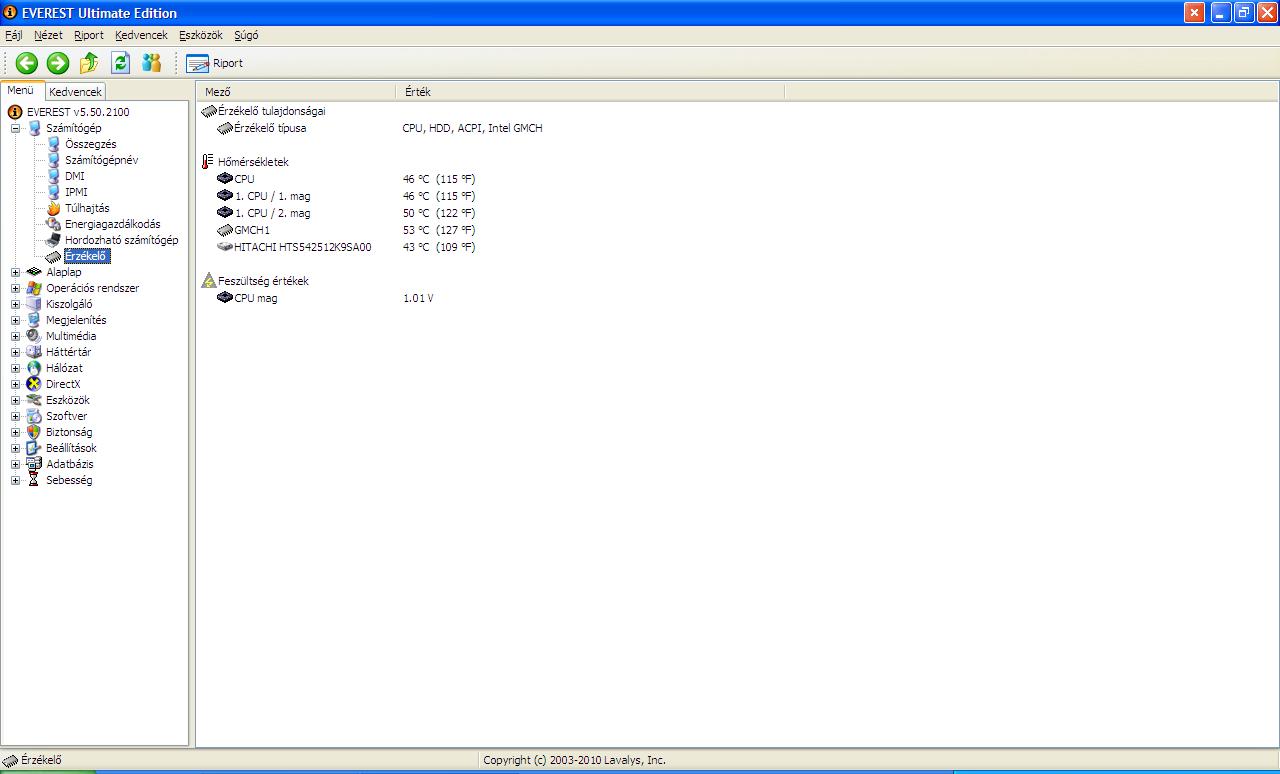Expand the Operációs rendszer tree node
Screen dimensions: 1280x774
pyautogui.click(x=15, y=288)
